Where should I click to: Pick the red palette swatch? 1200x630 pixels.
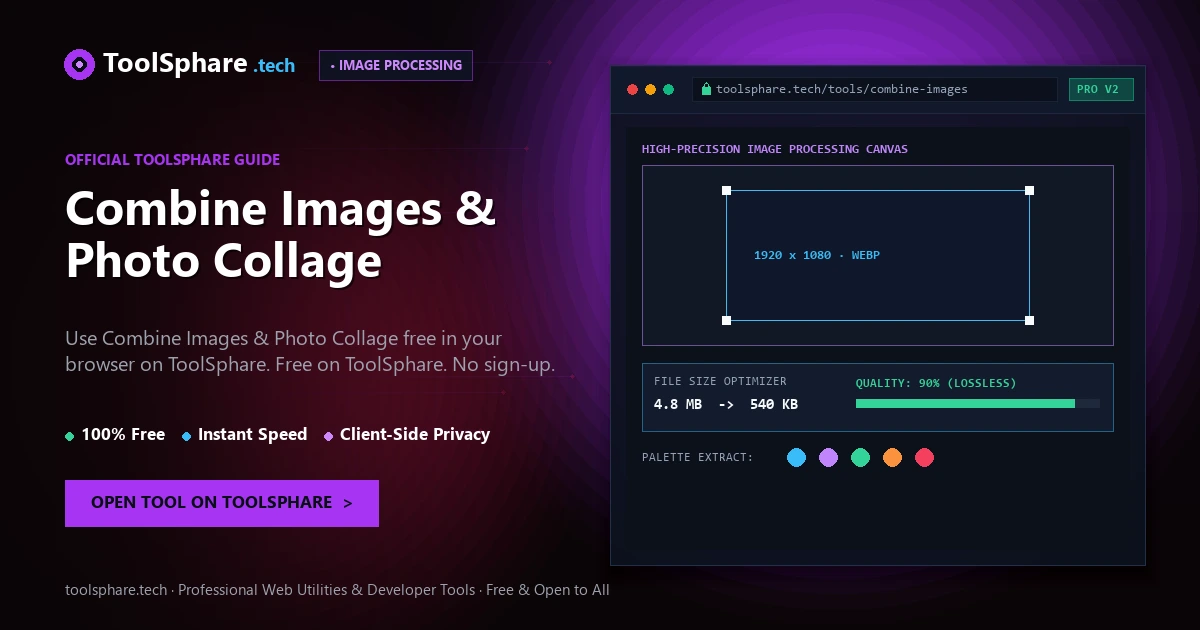[x=924, y=457]
